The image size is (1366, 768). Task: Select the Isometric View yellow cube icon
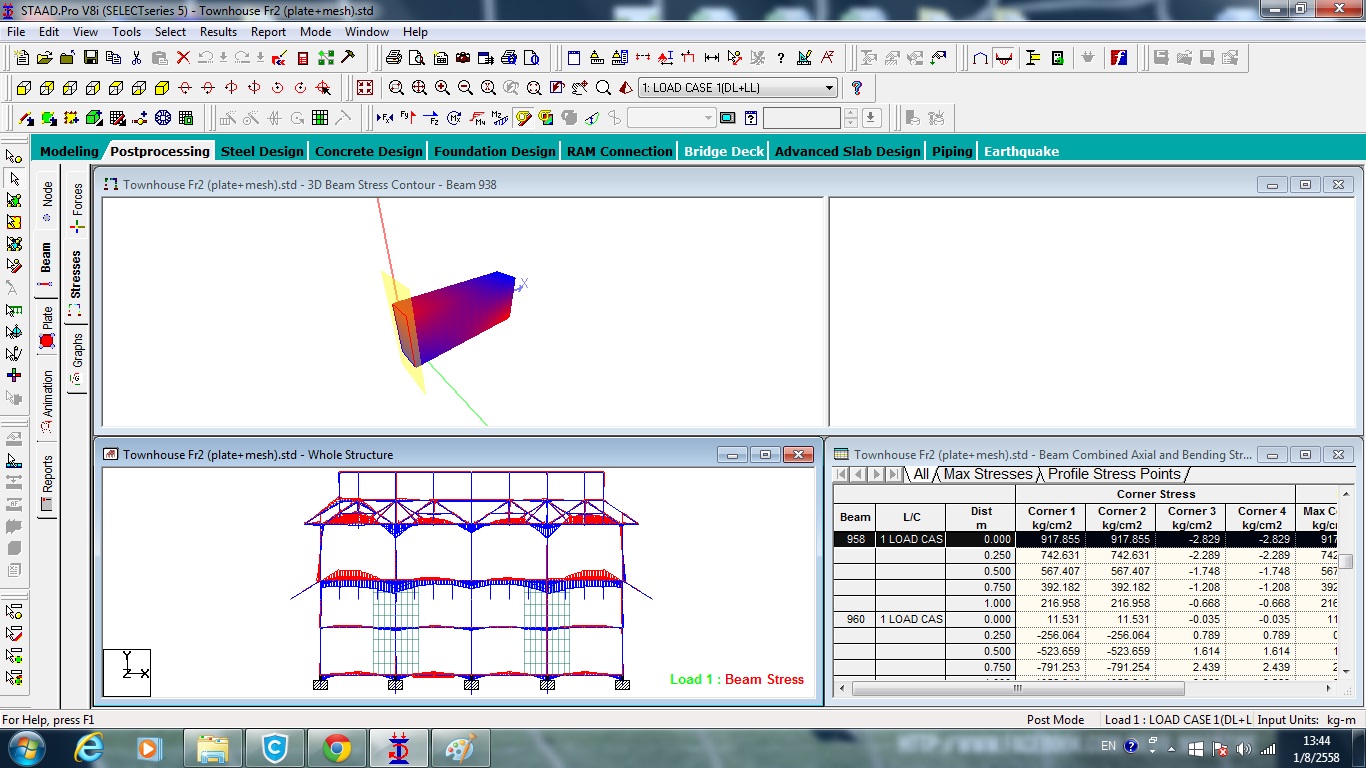point(161,87)
